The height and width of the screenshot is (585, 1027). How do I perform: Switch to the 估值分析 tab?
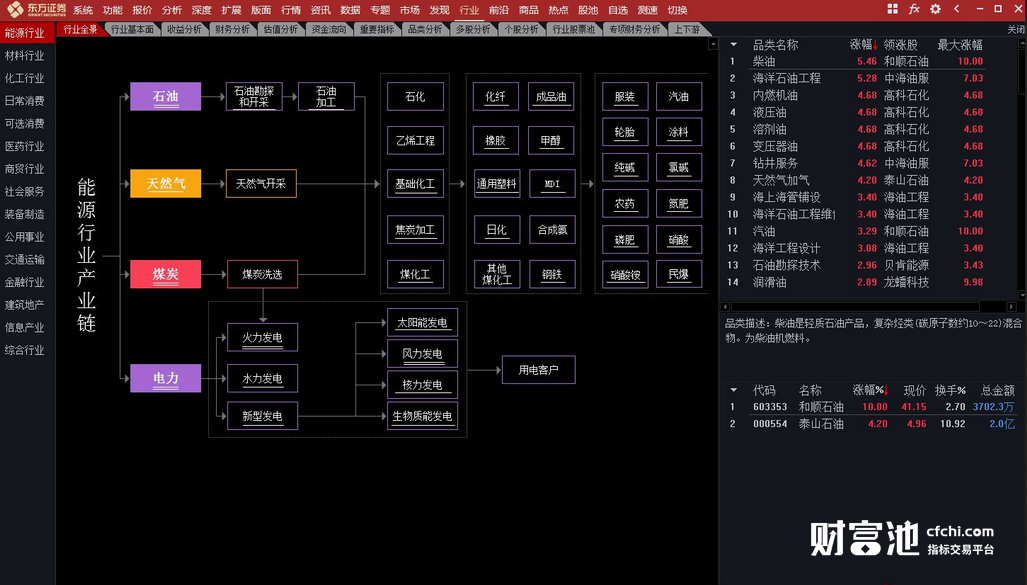click(x=281, y=29)
